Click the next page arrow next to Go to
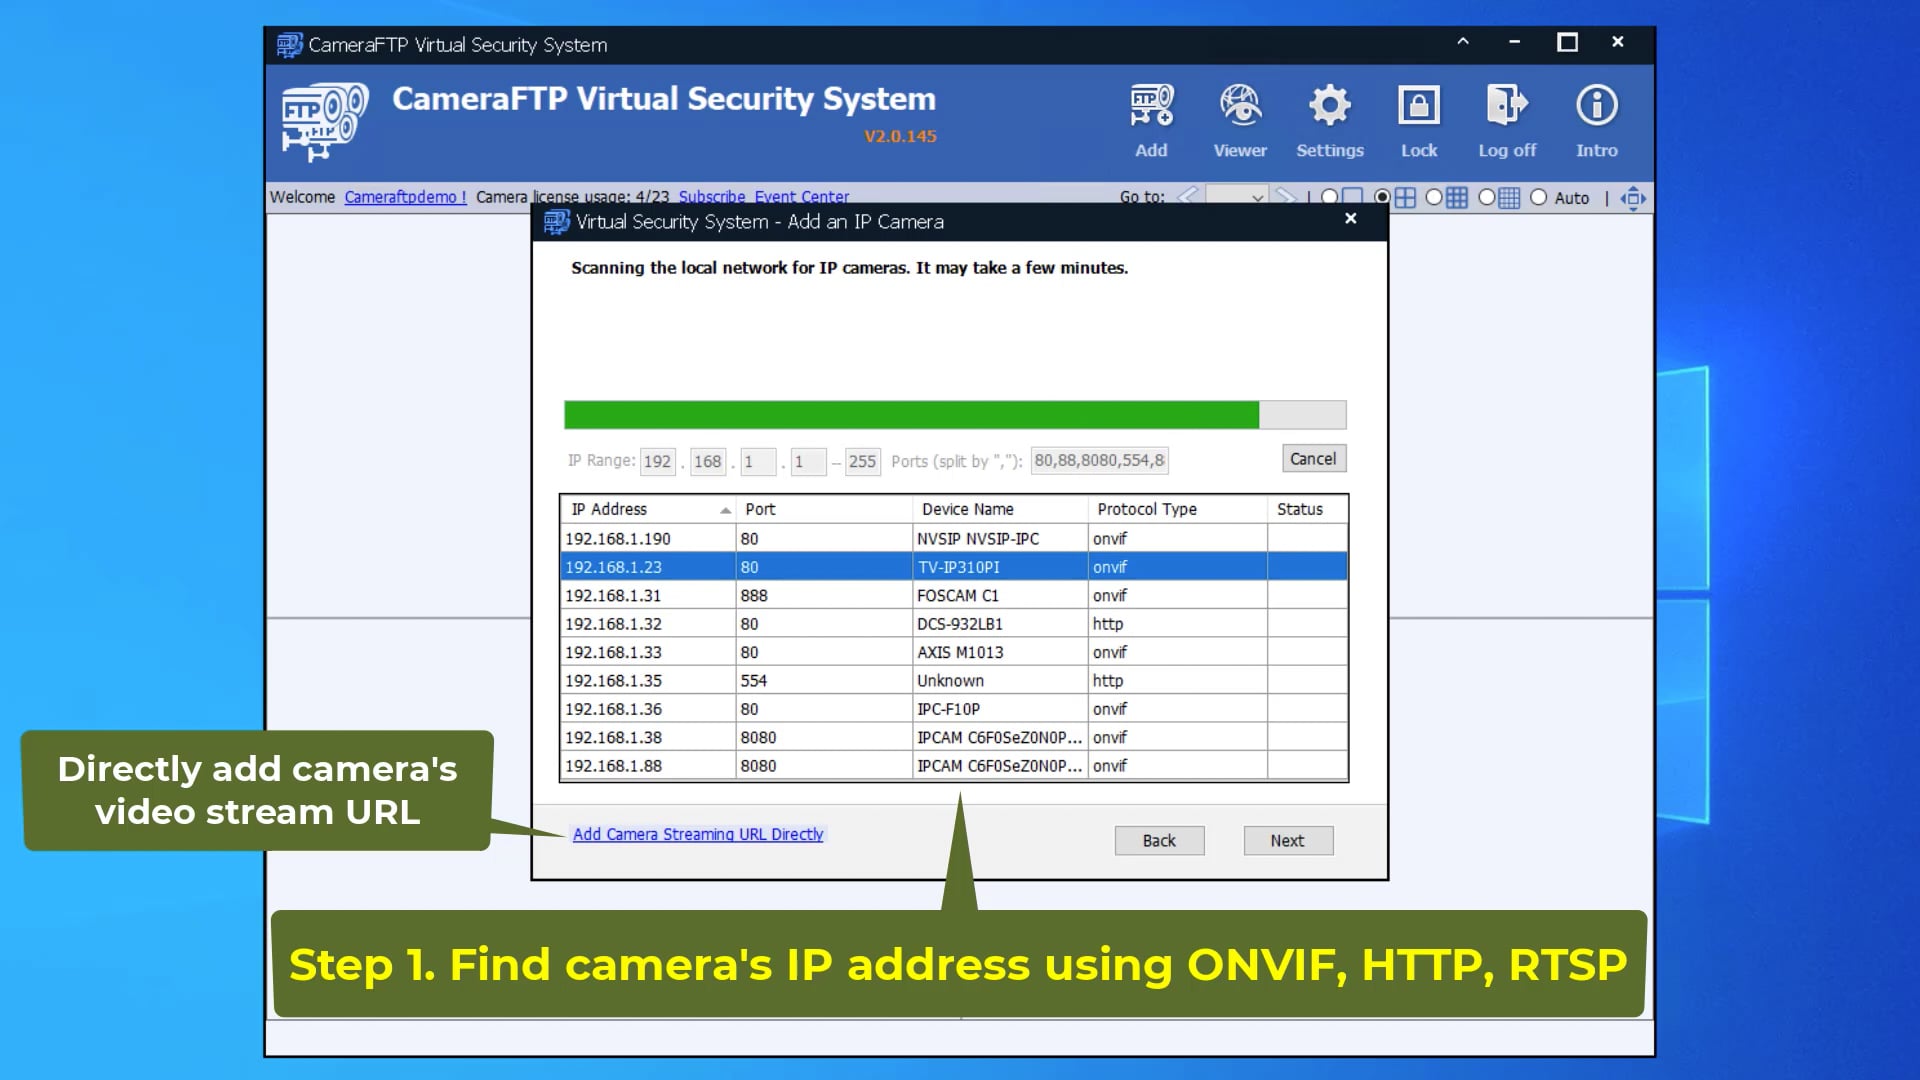The width and height of the screenshot is (1920, 1080). [x=1286, y=196]
